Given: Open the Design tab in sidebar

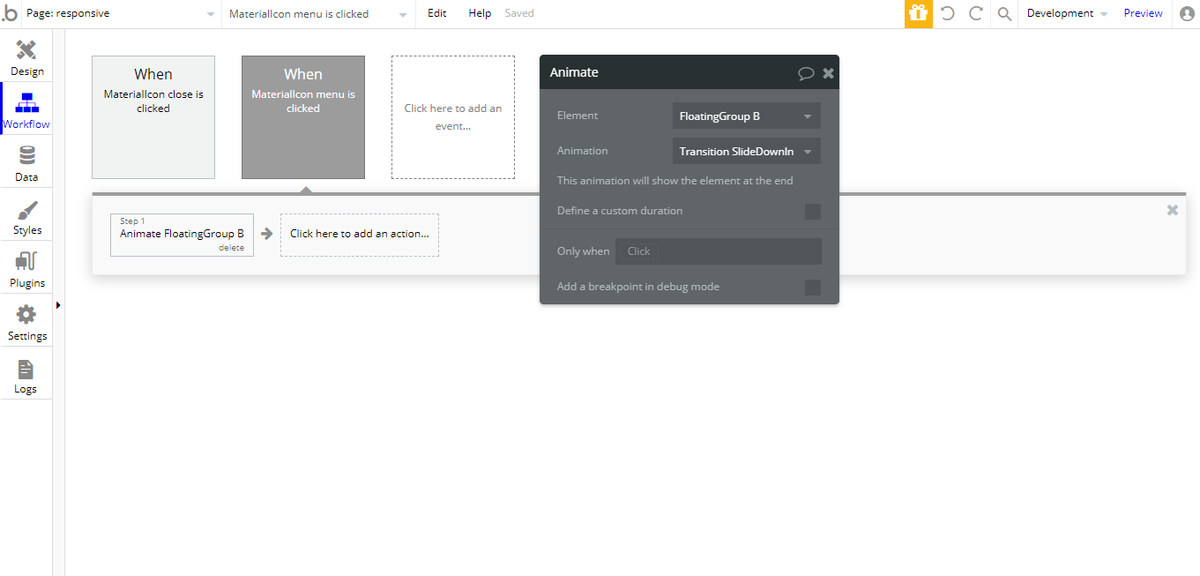Looking at the screenshot, I should coord(27,57).
